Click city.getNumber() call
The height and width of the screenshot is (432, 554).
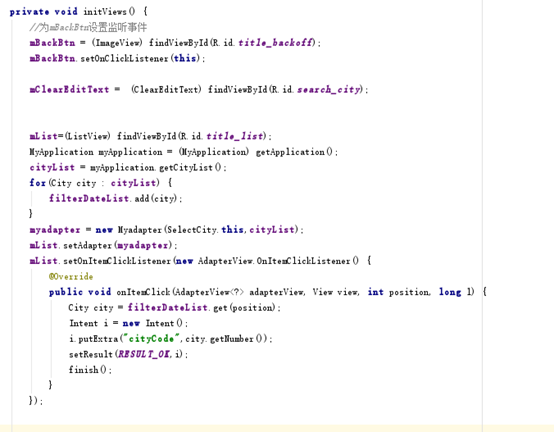tap(226, 338)
